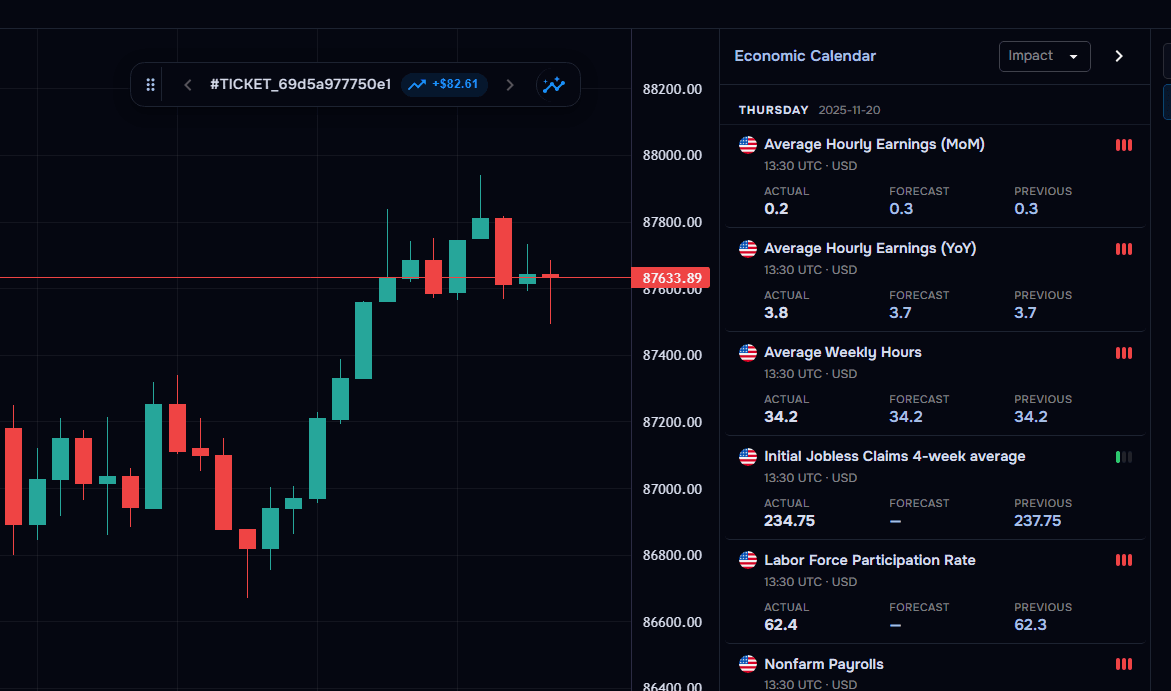Select the #TICKET_69d5a977750e1 label

300,84
